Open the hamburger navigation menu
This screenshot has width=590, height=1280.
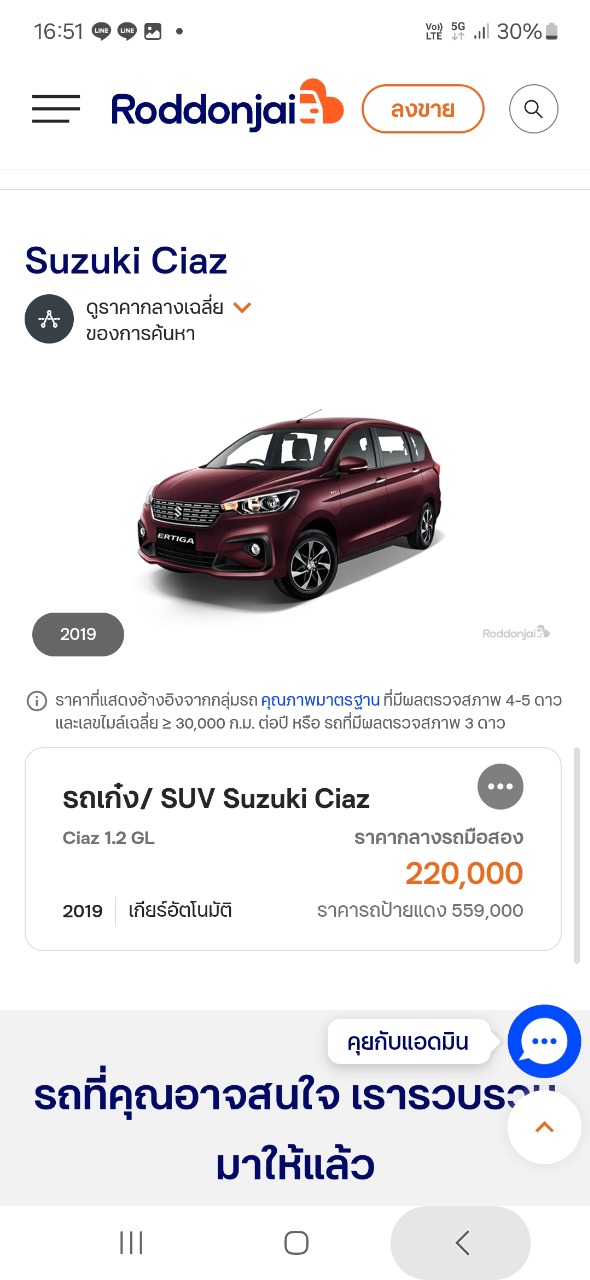56,109
